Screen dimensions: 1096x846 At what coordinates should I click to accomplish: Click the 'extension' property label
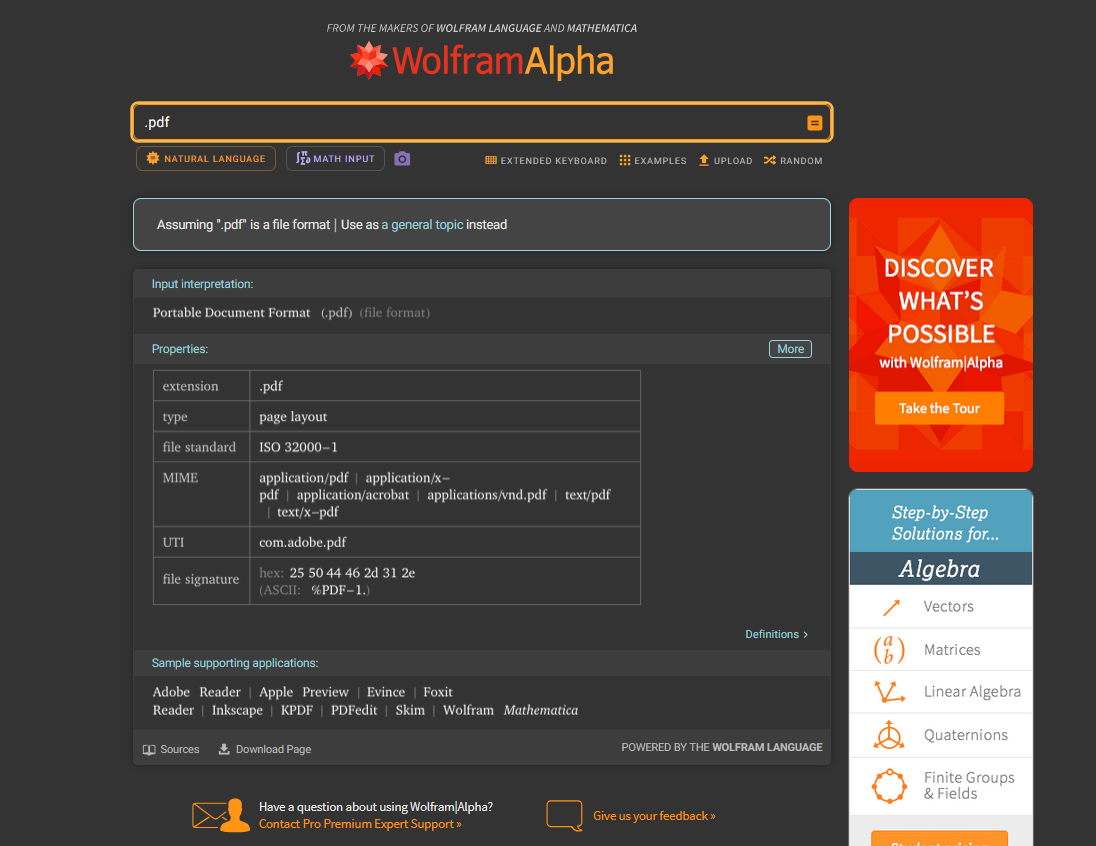click(190, 386)
